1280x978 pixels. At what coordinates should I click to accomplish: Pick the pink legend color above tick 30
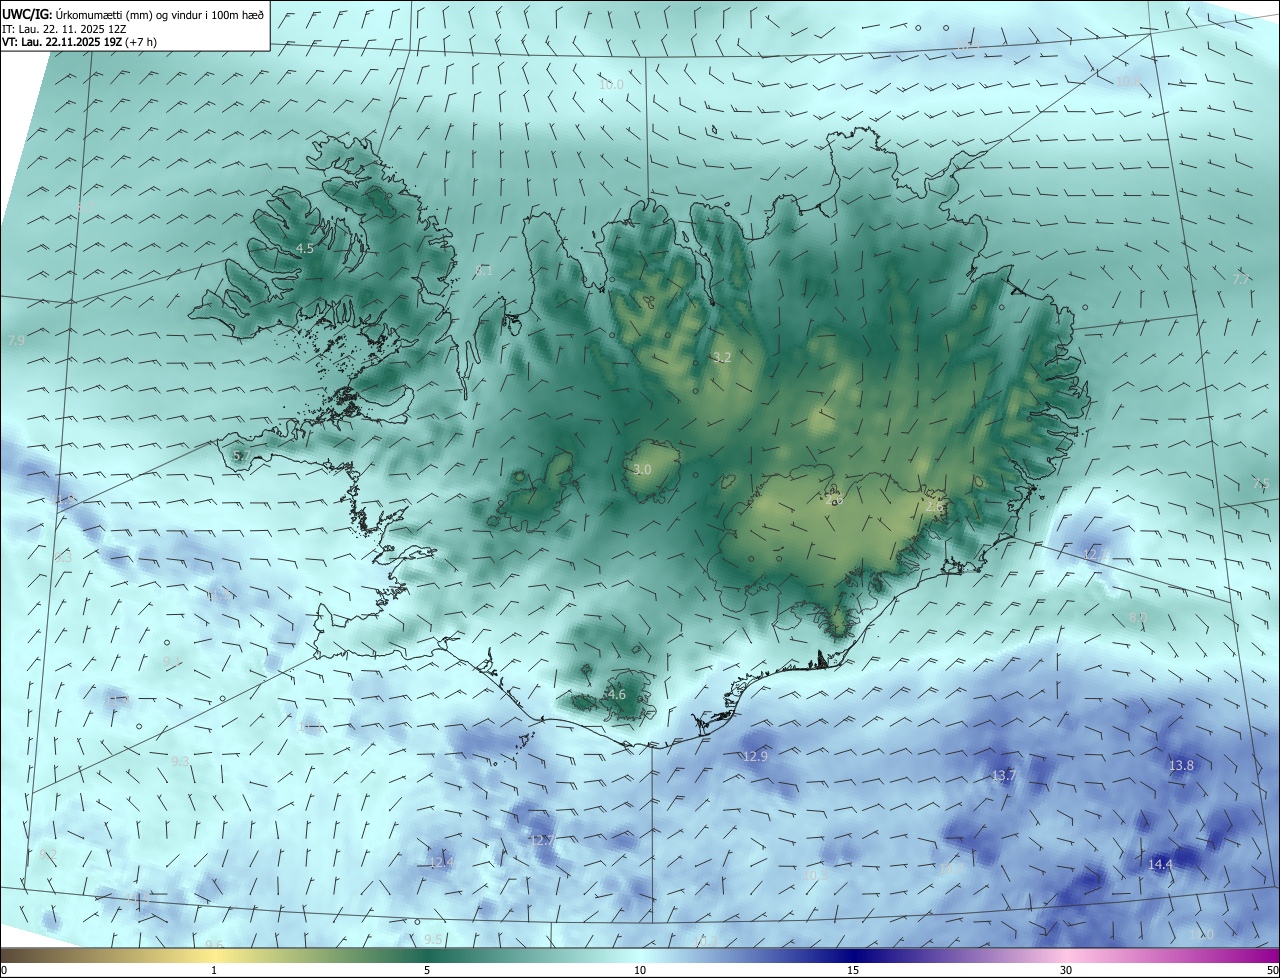coord(1066,956)
